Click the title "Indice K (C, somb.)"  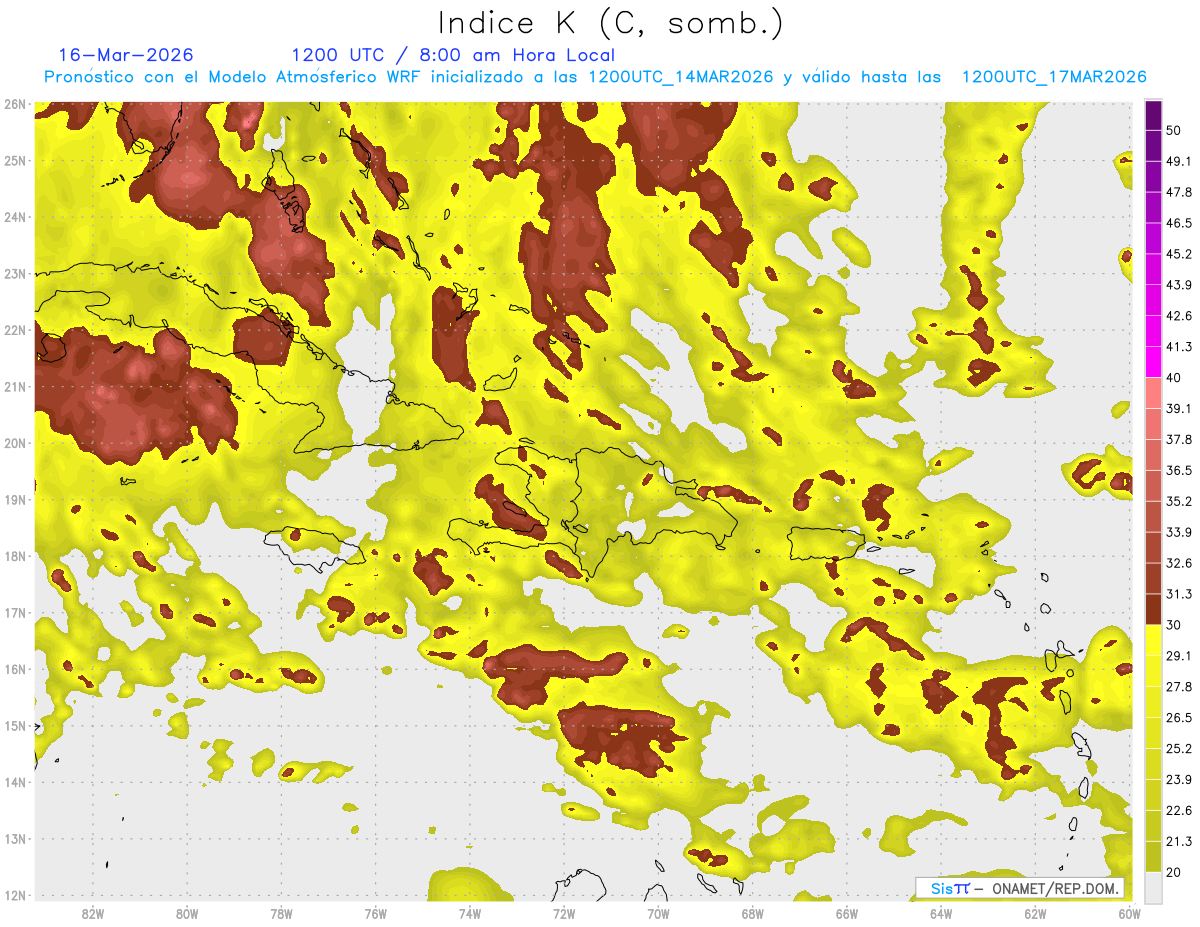tap(610, 23)
